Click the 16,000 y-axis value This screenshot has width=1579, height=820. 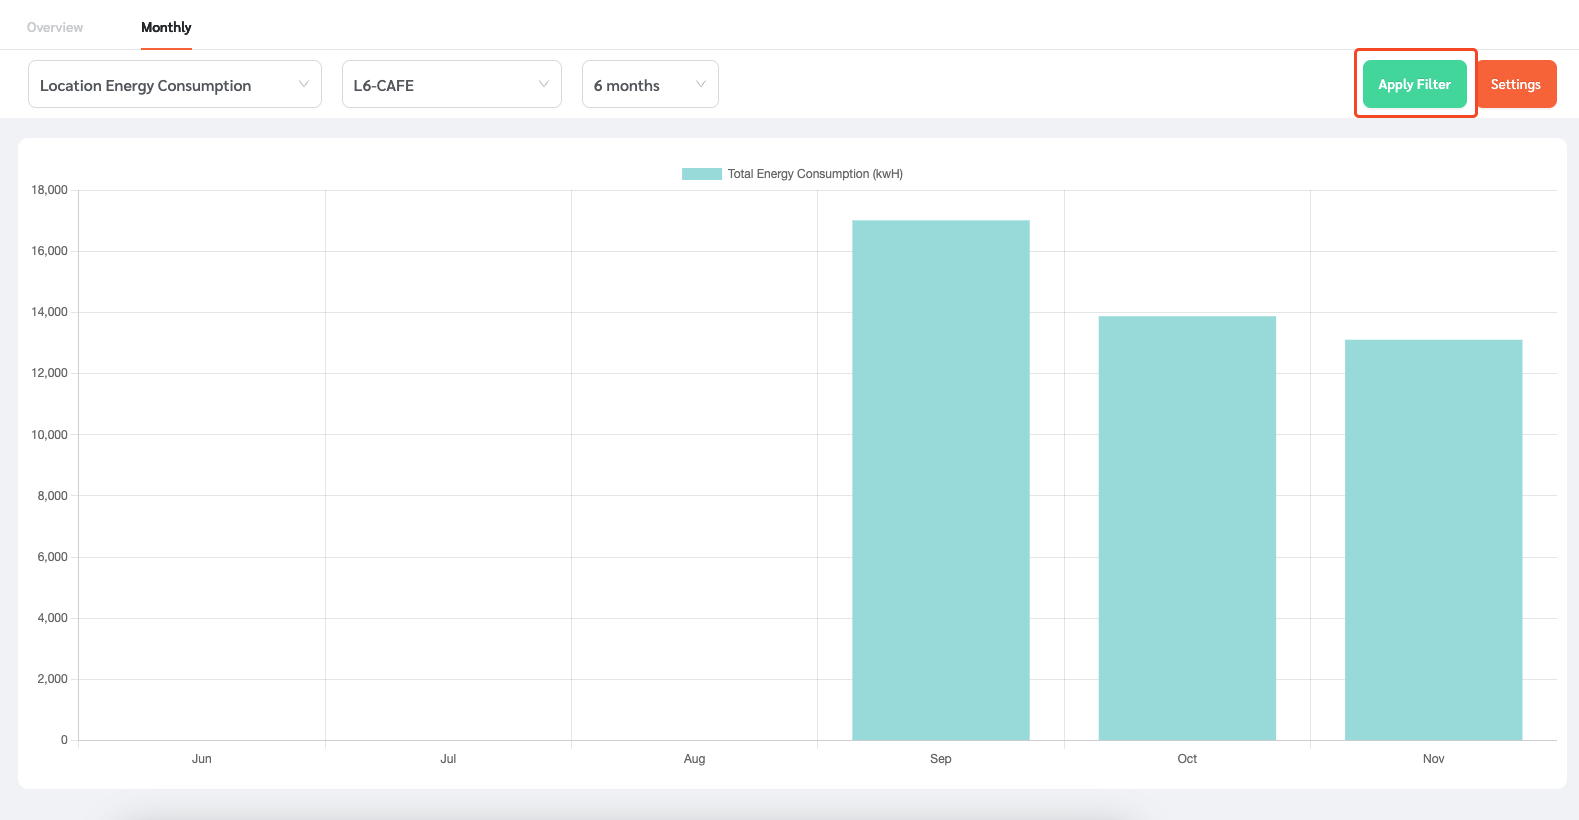click(x=50, y=251)
